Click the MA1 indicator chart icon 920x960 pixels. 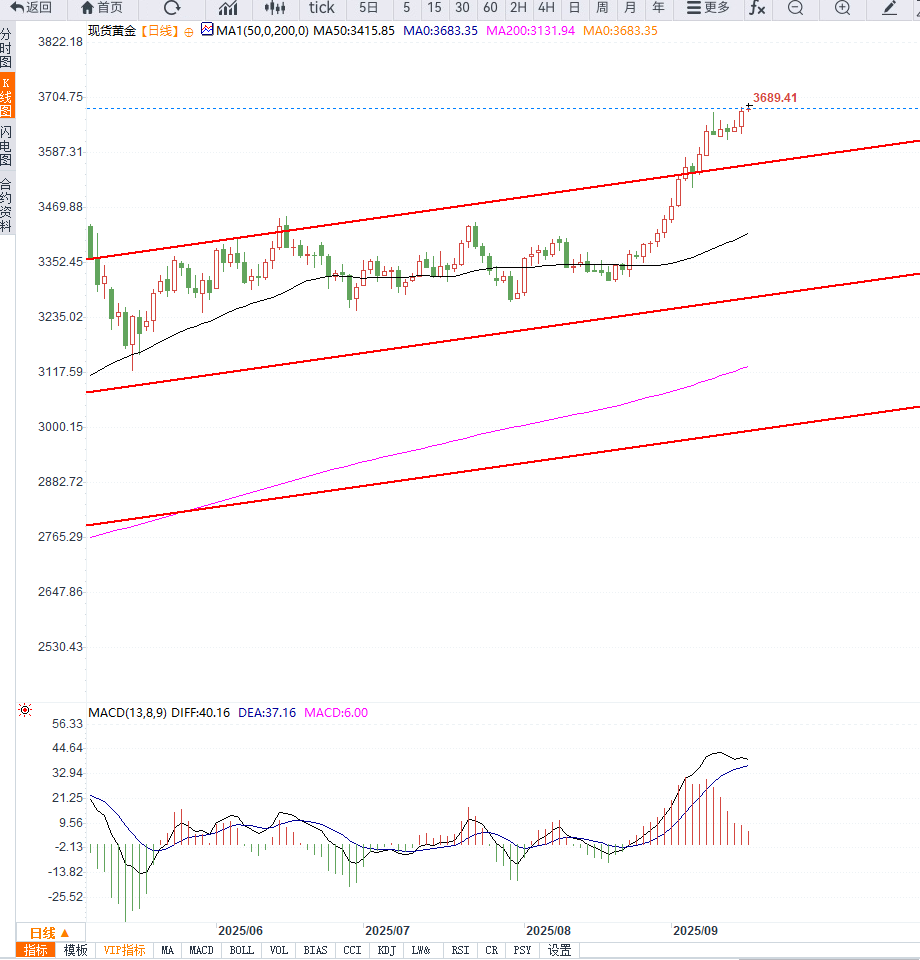[207, 29]
